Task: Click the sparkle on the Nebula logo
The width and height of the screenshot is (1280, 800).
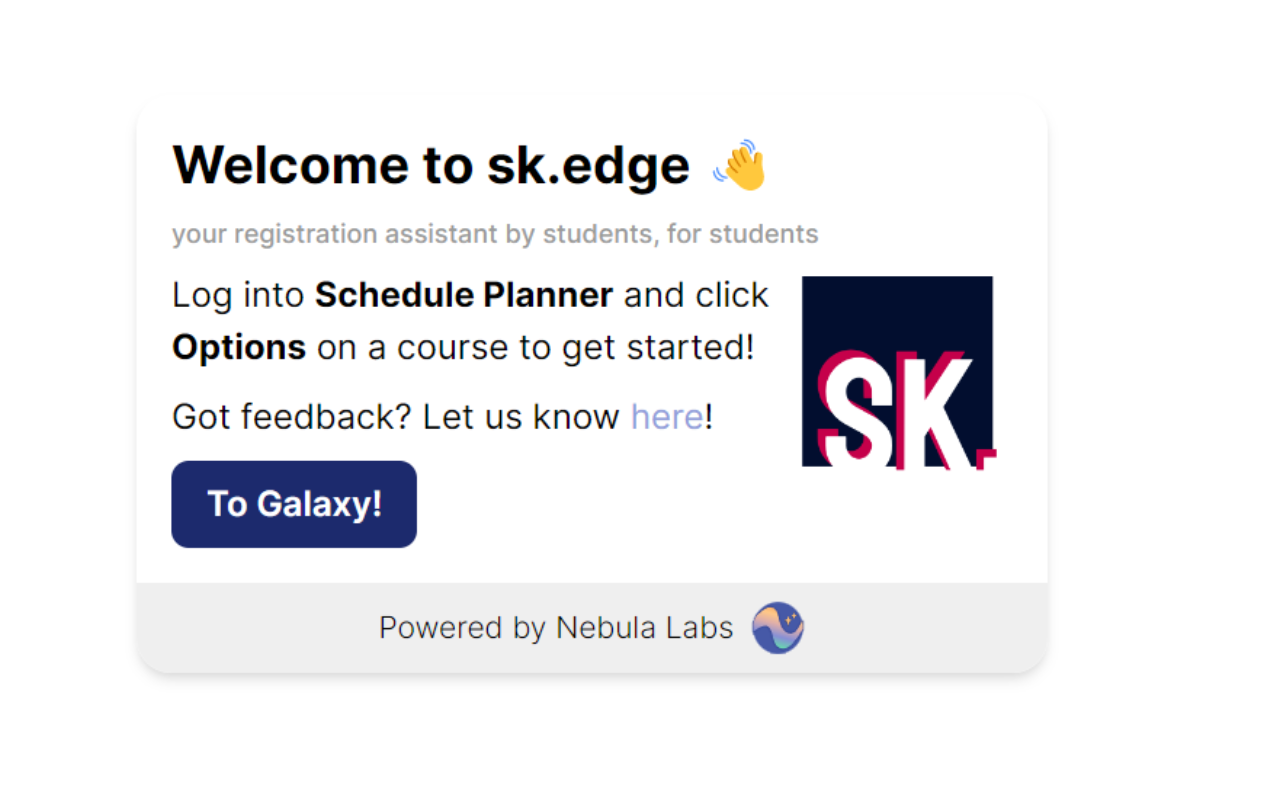Action: (790, 618)
